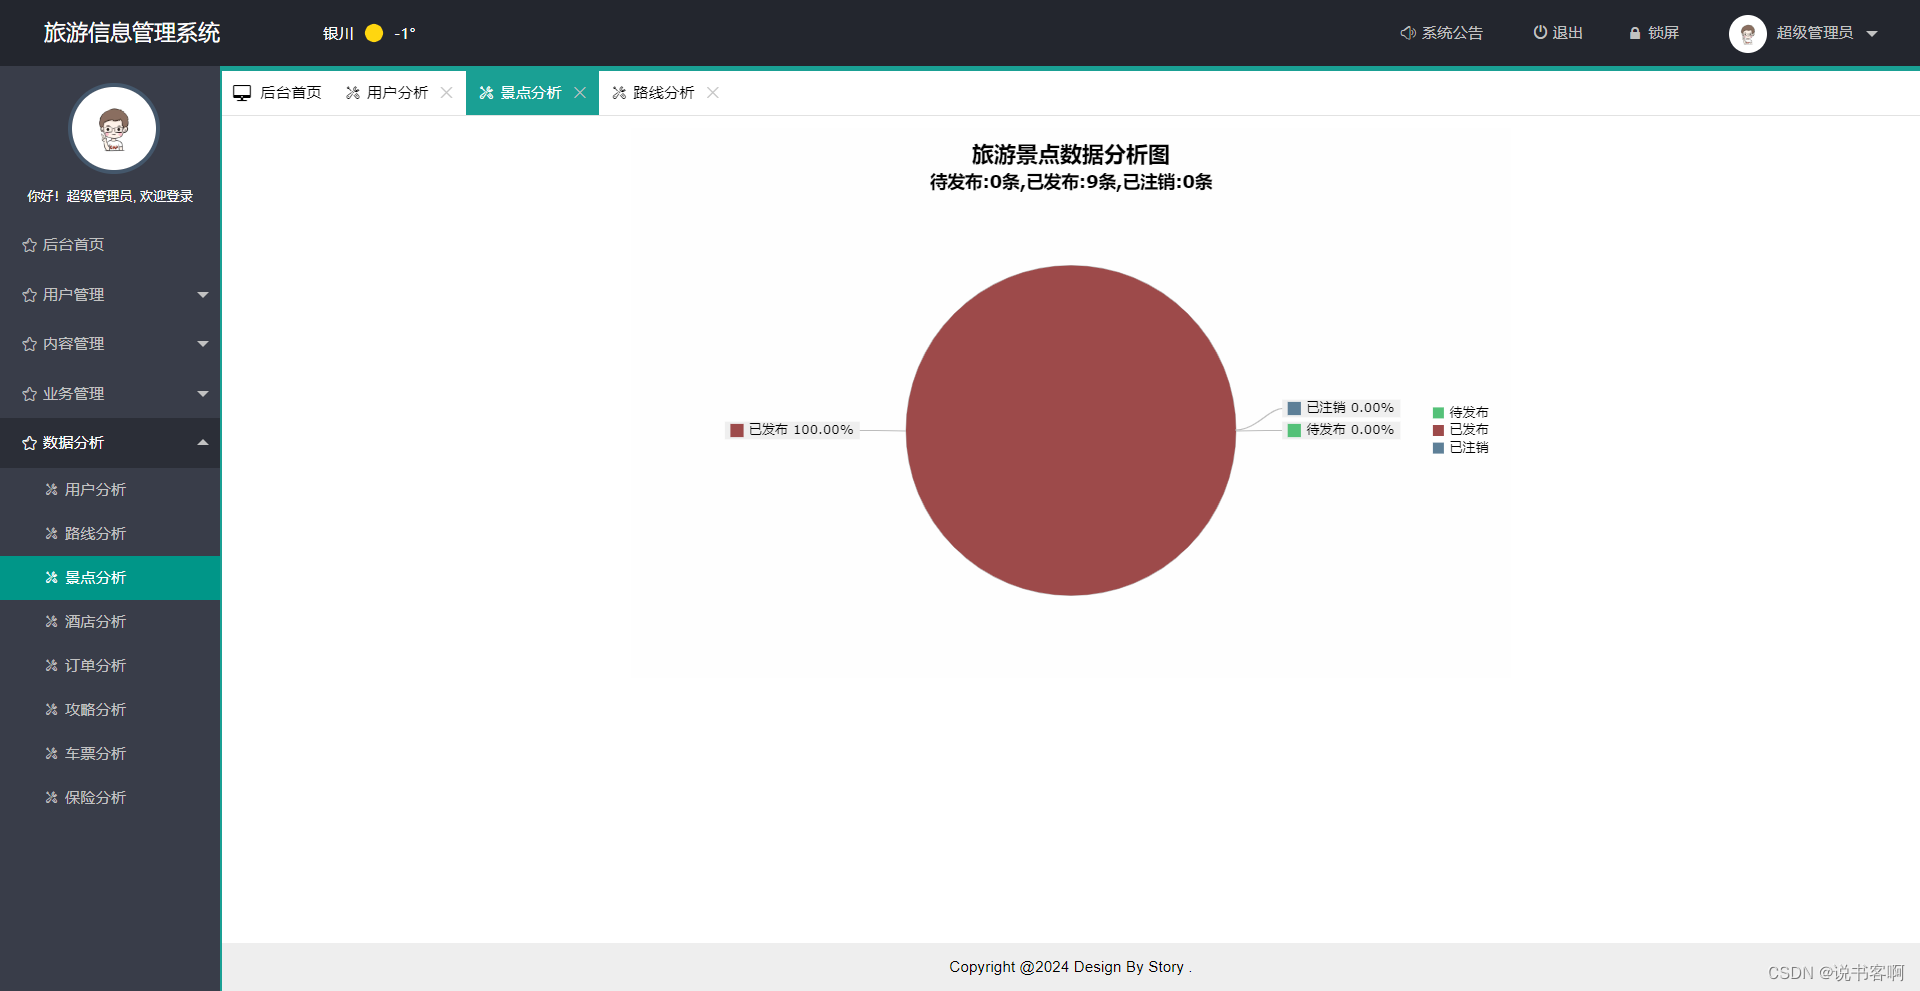The height and width of the screenshot is (991, 1920).
Task: Open 酒店分析 in the sidebar
Action: coord(110,622)
